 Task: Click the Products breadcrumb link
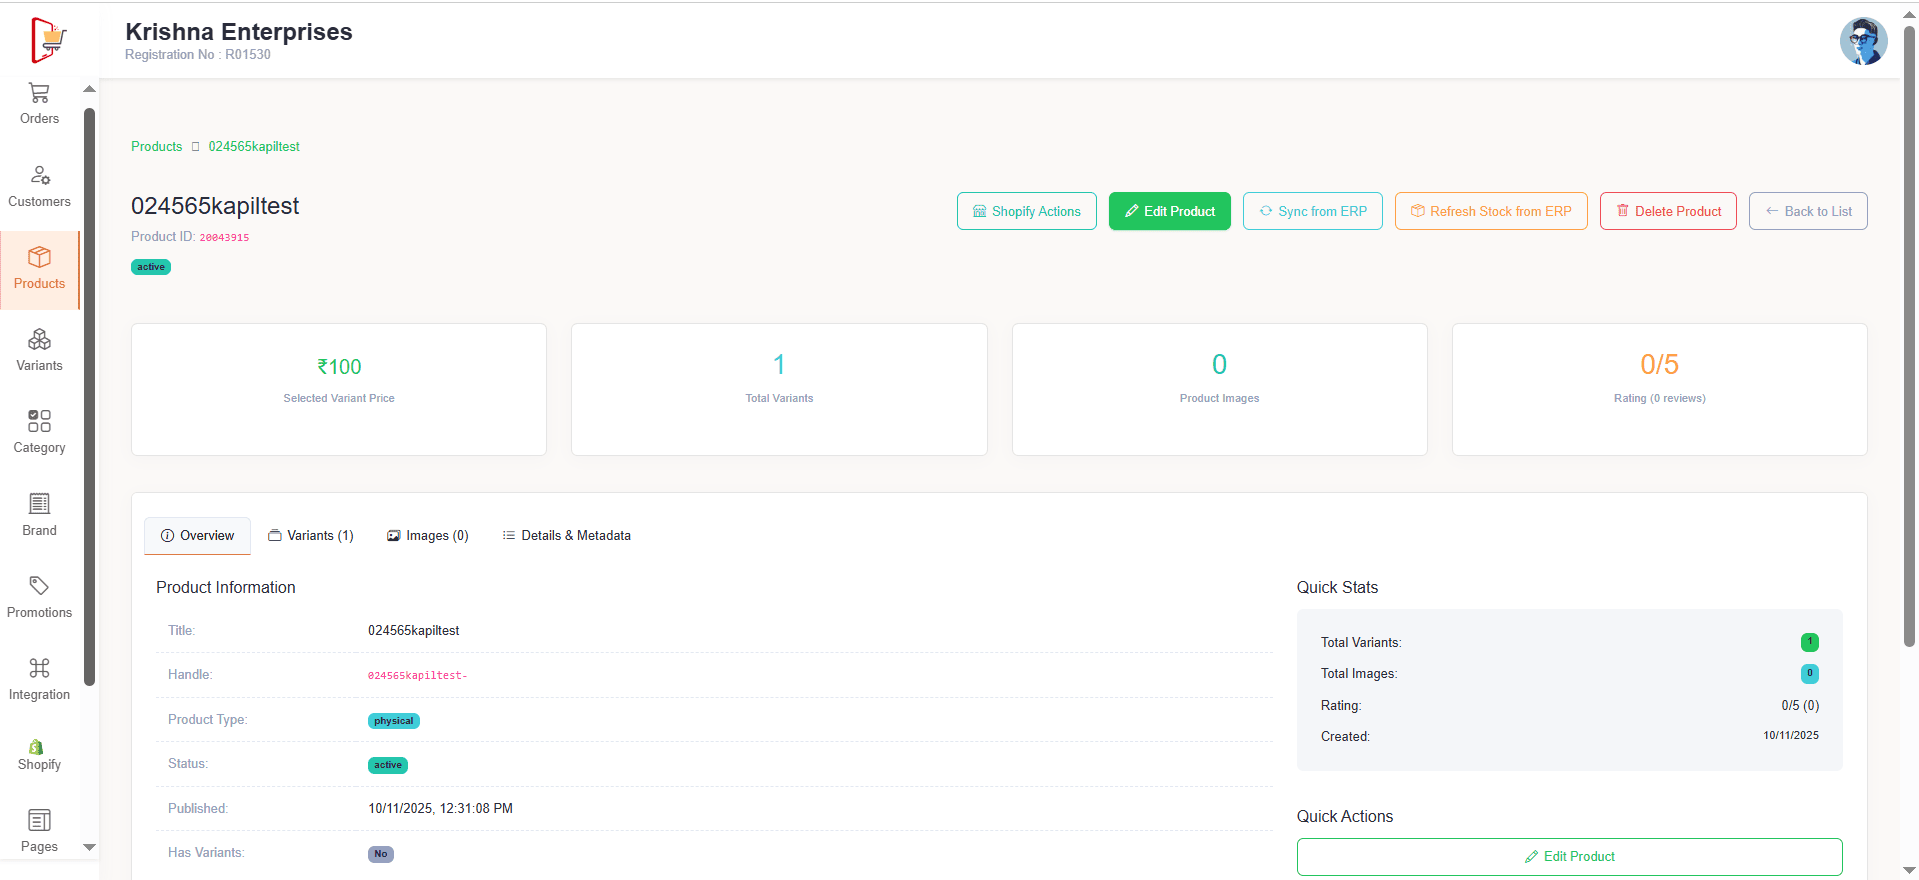[x=157, y=147]
